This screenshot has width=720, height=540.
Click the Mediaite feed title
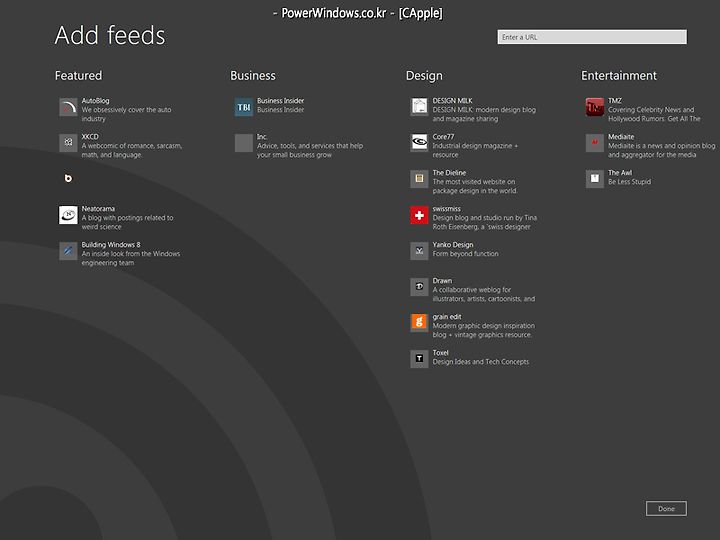(x=621, y=136)
